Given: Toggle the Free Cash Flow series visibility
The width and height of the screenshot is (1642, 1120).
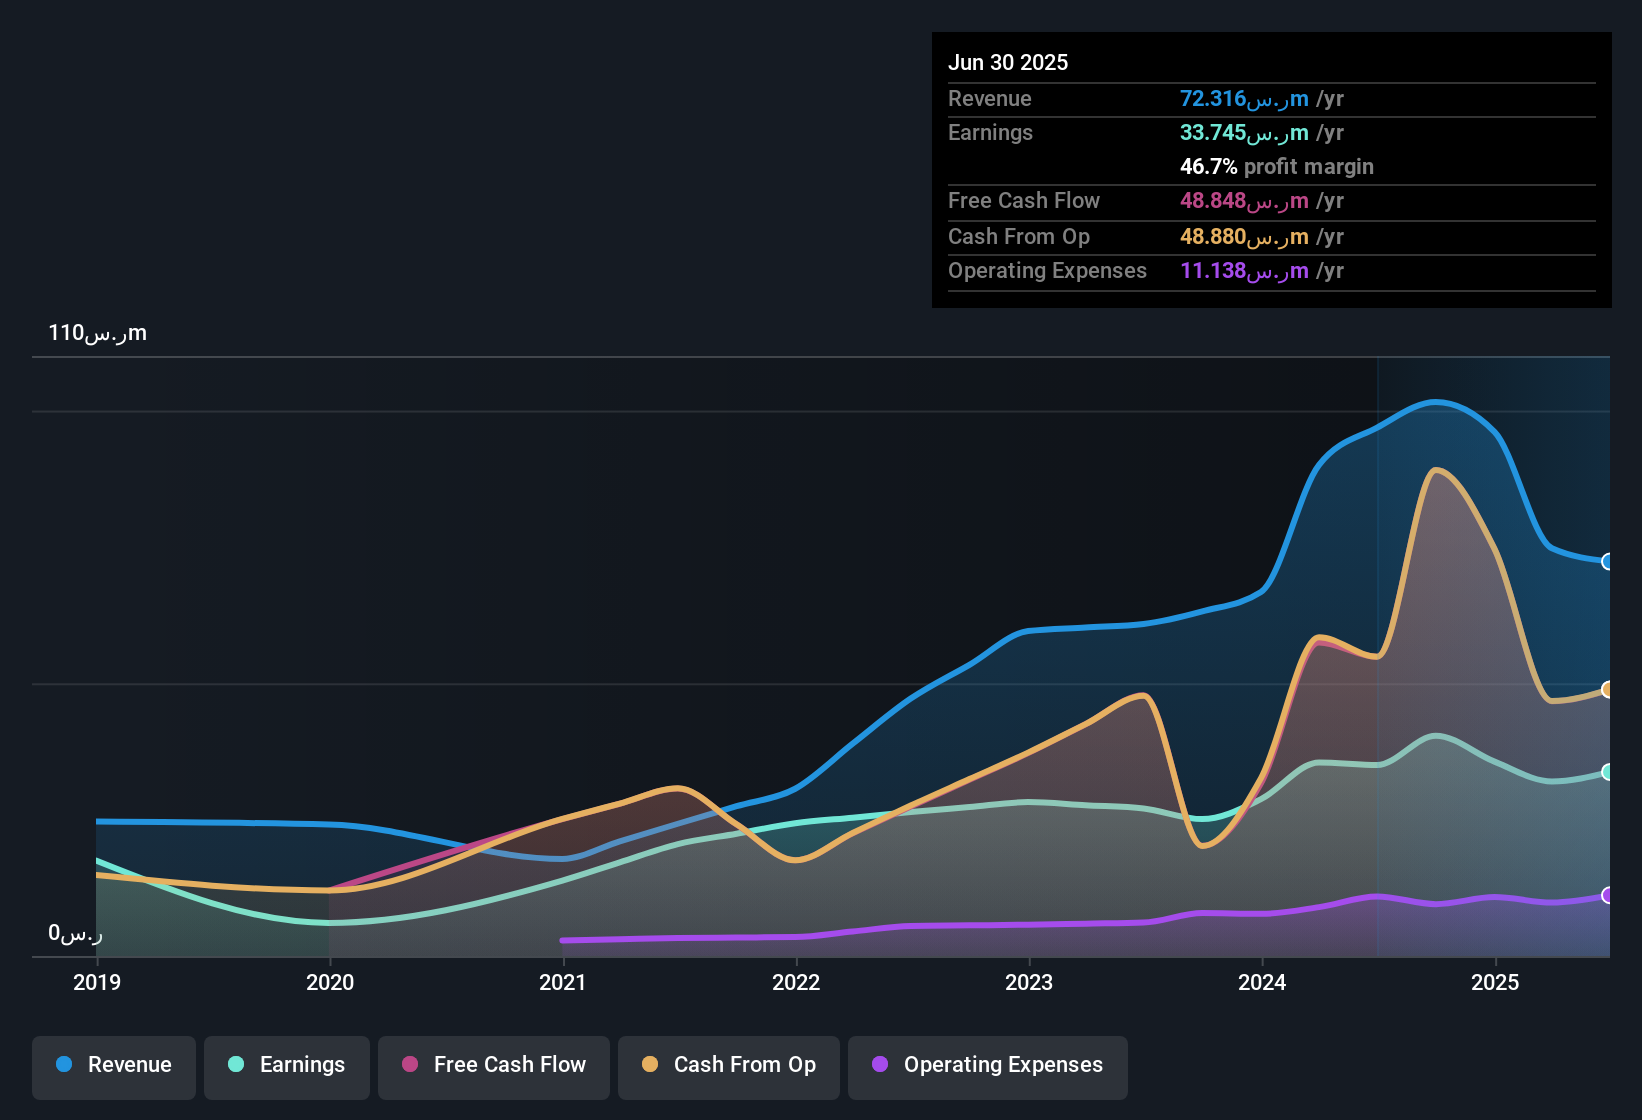Looking at the screenshot, I should 493,1065.
